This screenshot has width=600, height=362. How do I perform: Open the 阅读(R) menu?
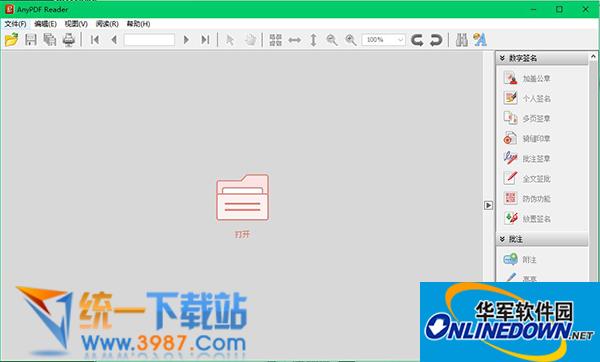(x=107, y=24)
